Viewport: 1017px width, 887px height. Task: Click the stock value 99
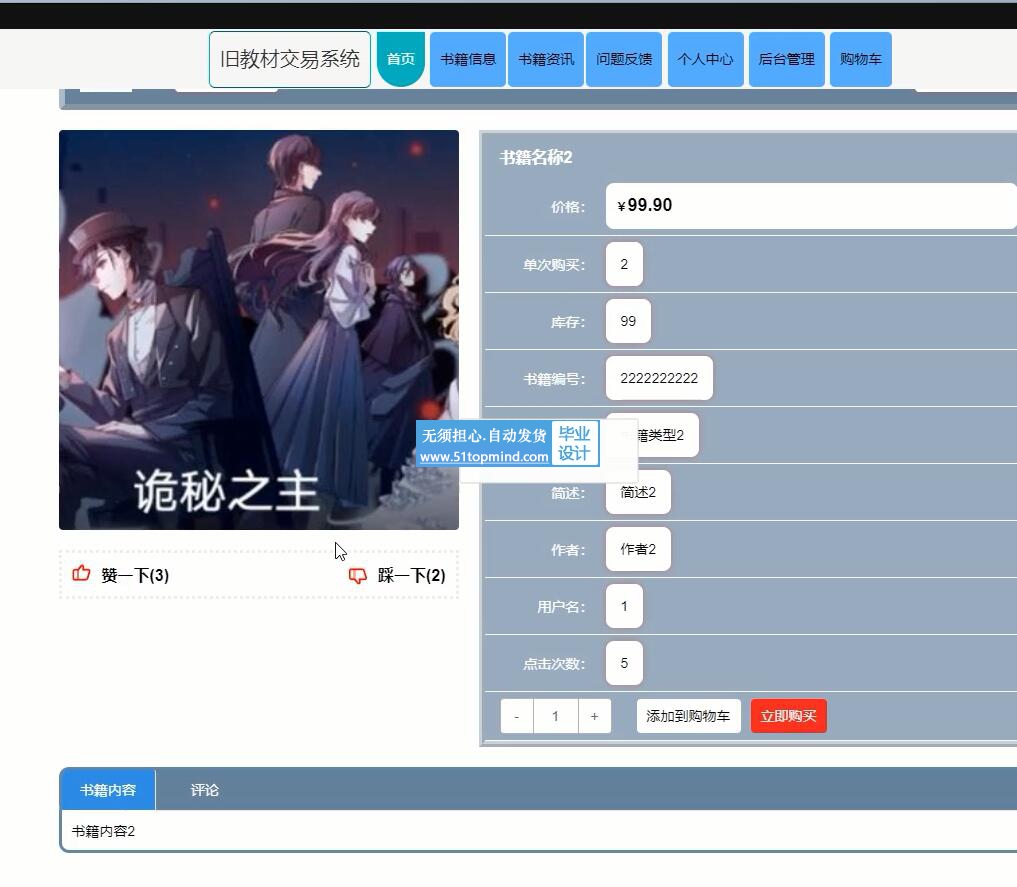click(x=628, y=321)
